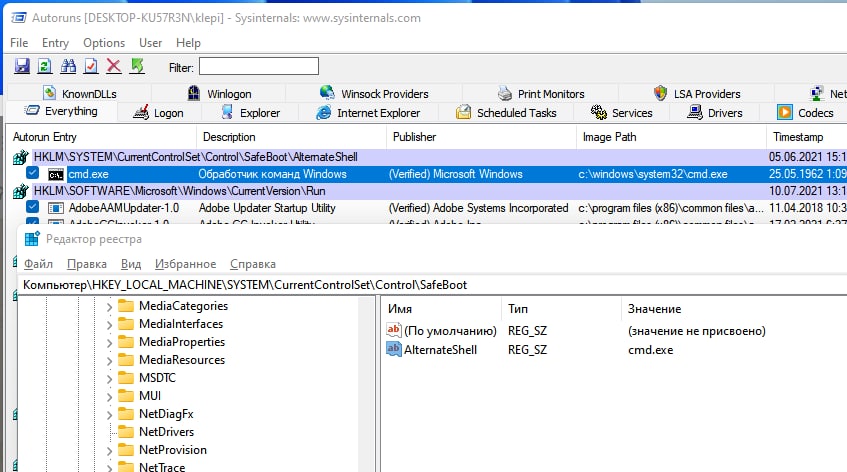Open the Entry menu in Autoruns
The height and width of the screenshot is (472, 847).
coord(55,43)
